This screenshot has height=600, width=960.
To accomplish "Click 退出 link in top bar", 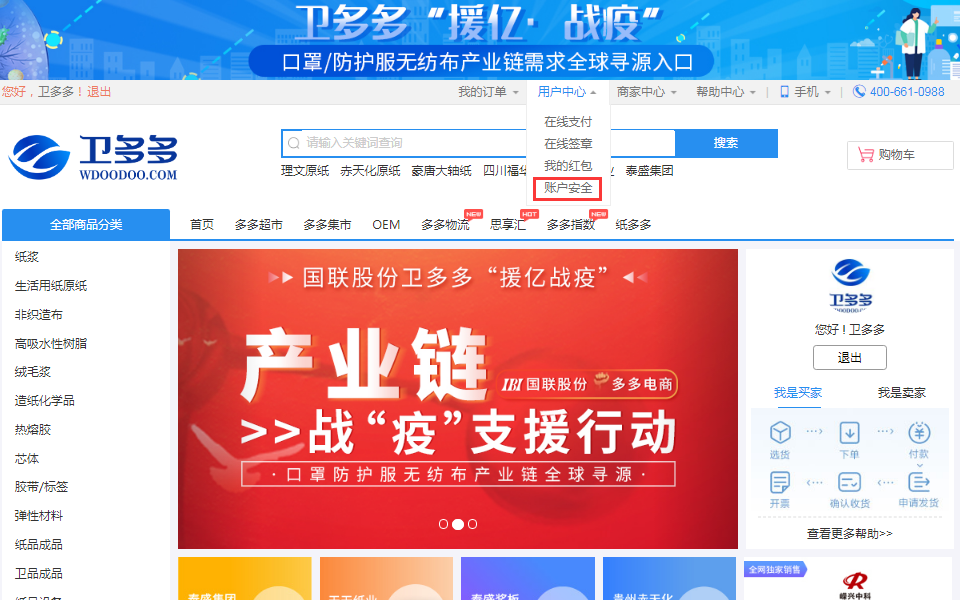I will point(99,92).
